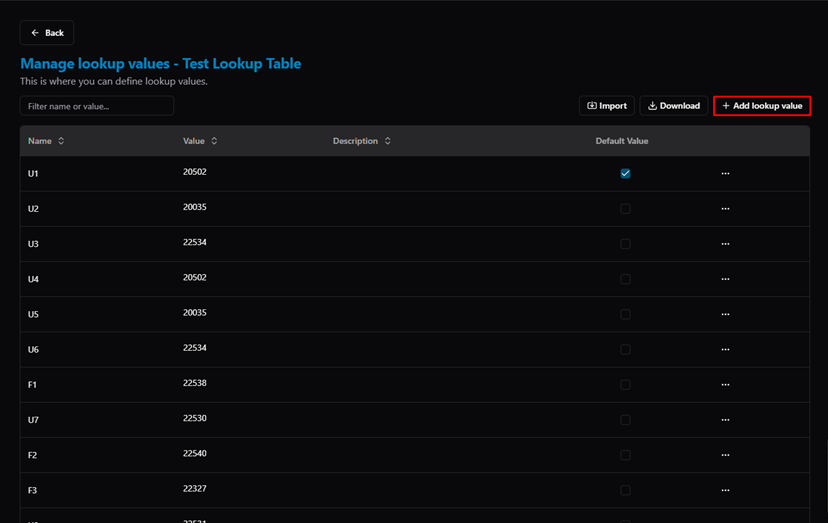
Task: Add a new lookup value
Action: coord(762,106)
